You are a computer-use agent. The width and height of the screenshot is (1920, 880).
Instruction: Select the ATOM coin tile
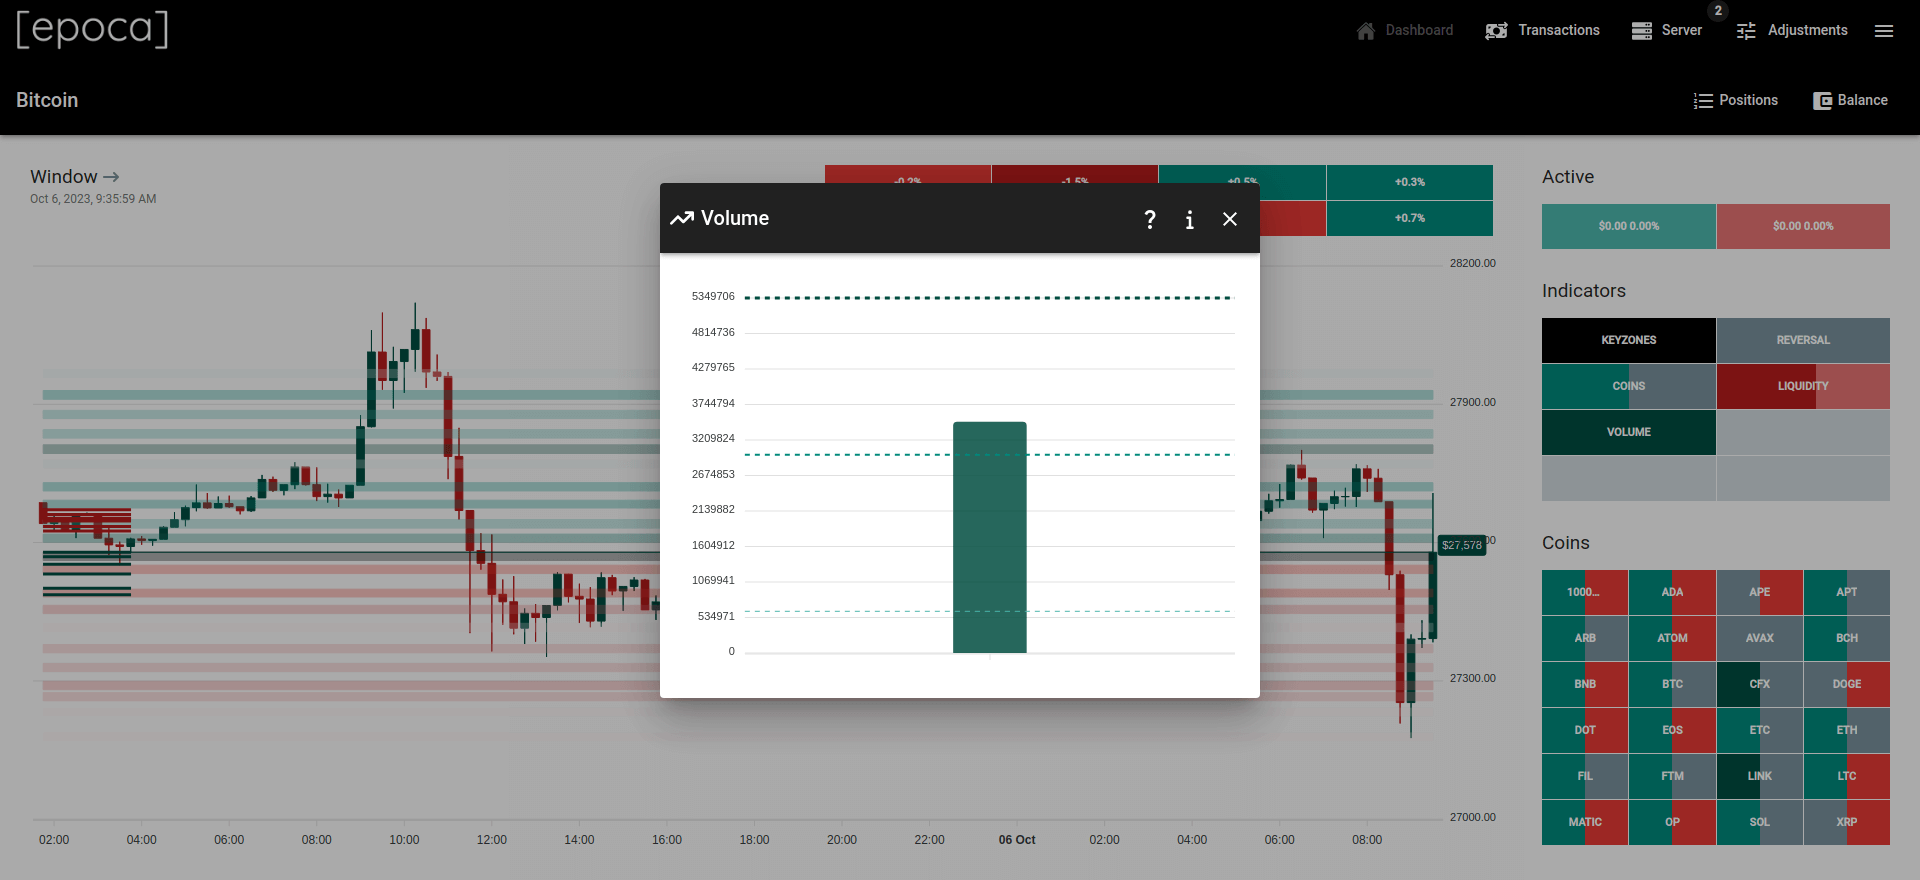click(x=1672, y=639)
